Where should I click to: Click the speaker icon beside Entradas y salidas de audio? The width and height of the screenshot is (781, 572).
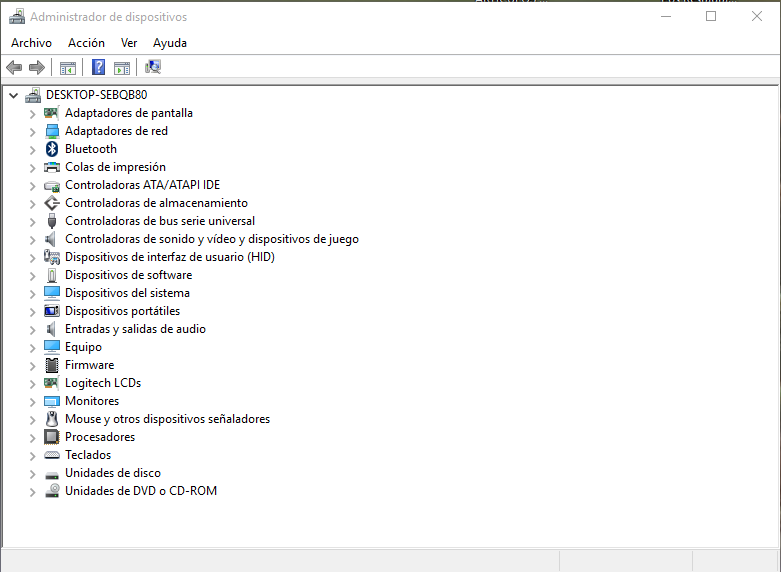click(x=51, y=329)
